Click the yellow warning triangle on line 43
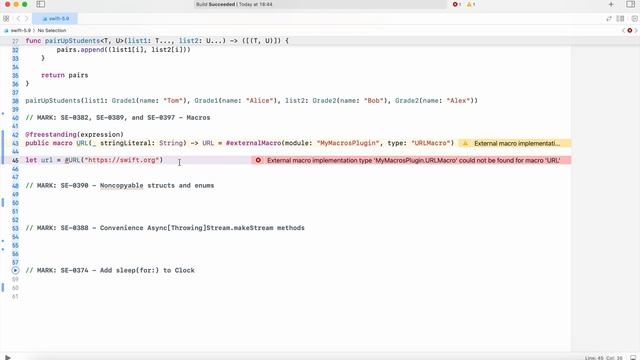The width and height of the screenshot is (640, 360). (x=465, y=143)
